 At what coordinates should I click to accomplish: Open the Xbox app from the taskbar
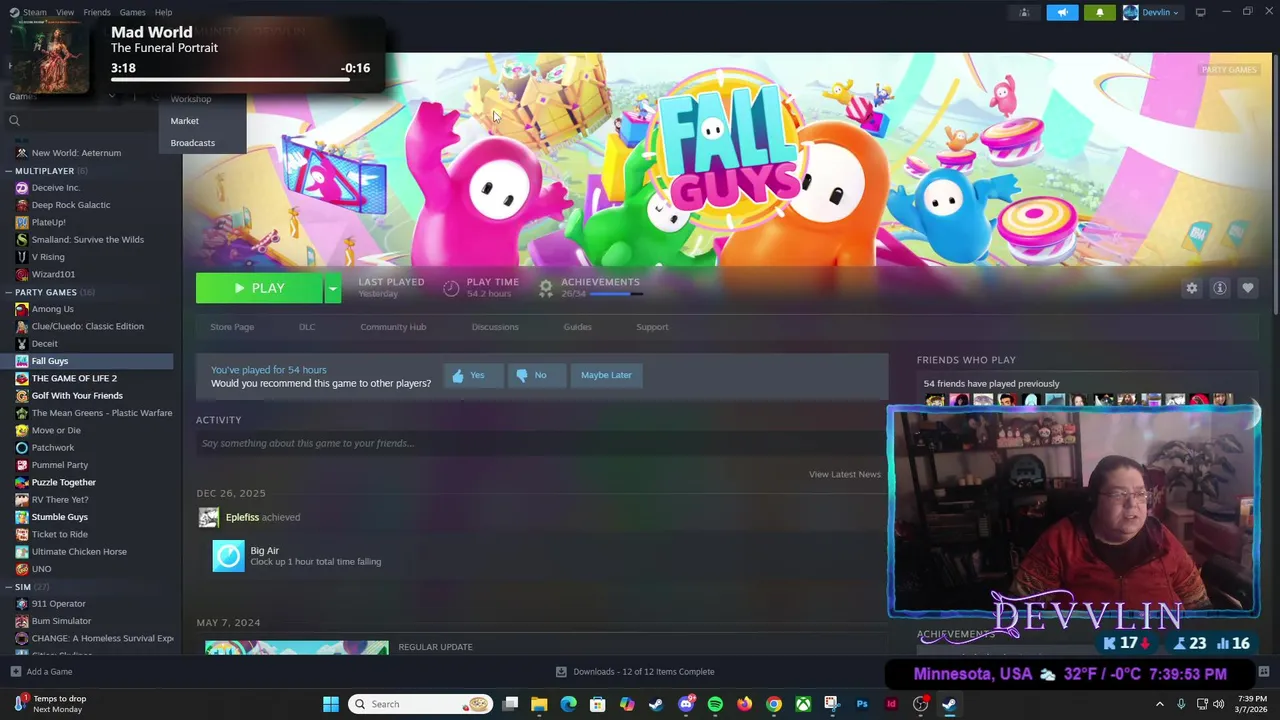click(803, 704)
